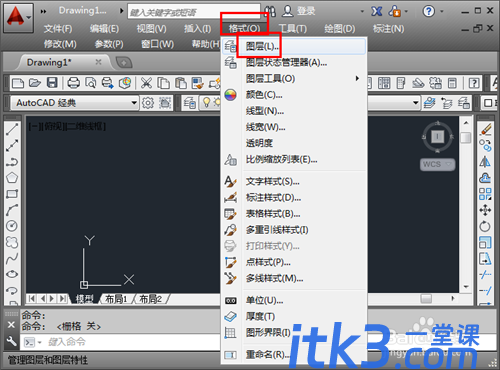Viewport: 500px width, 370px height.
Task: Save the drawing with floppy icon
Action: [x=52, y=83]
